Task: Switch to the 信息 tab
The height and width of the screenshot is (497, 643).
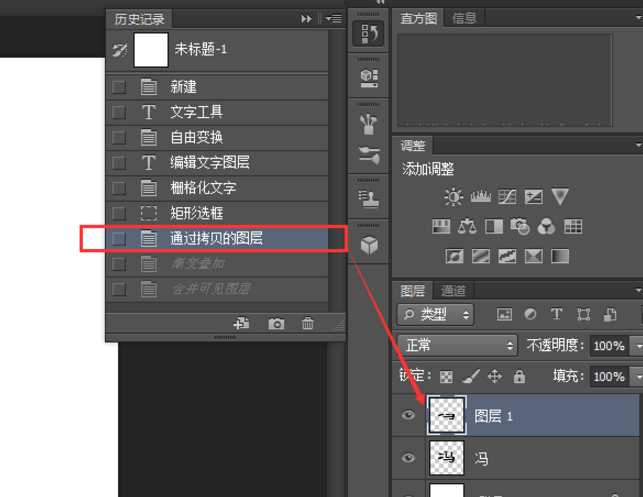Action: click(x=464, y=18)
